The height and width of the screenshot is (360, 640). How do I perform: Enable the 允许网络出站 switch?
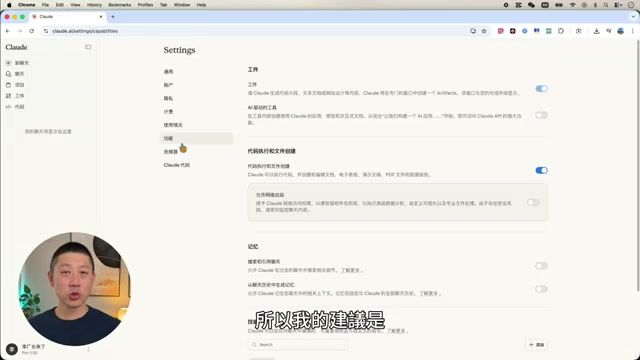533,202
